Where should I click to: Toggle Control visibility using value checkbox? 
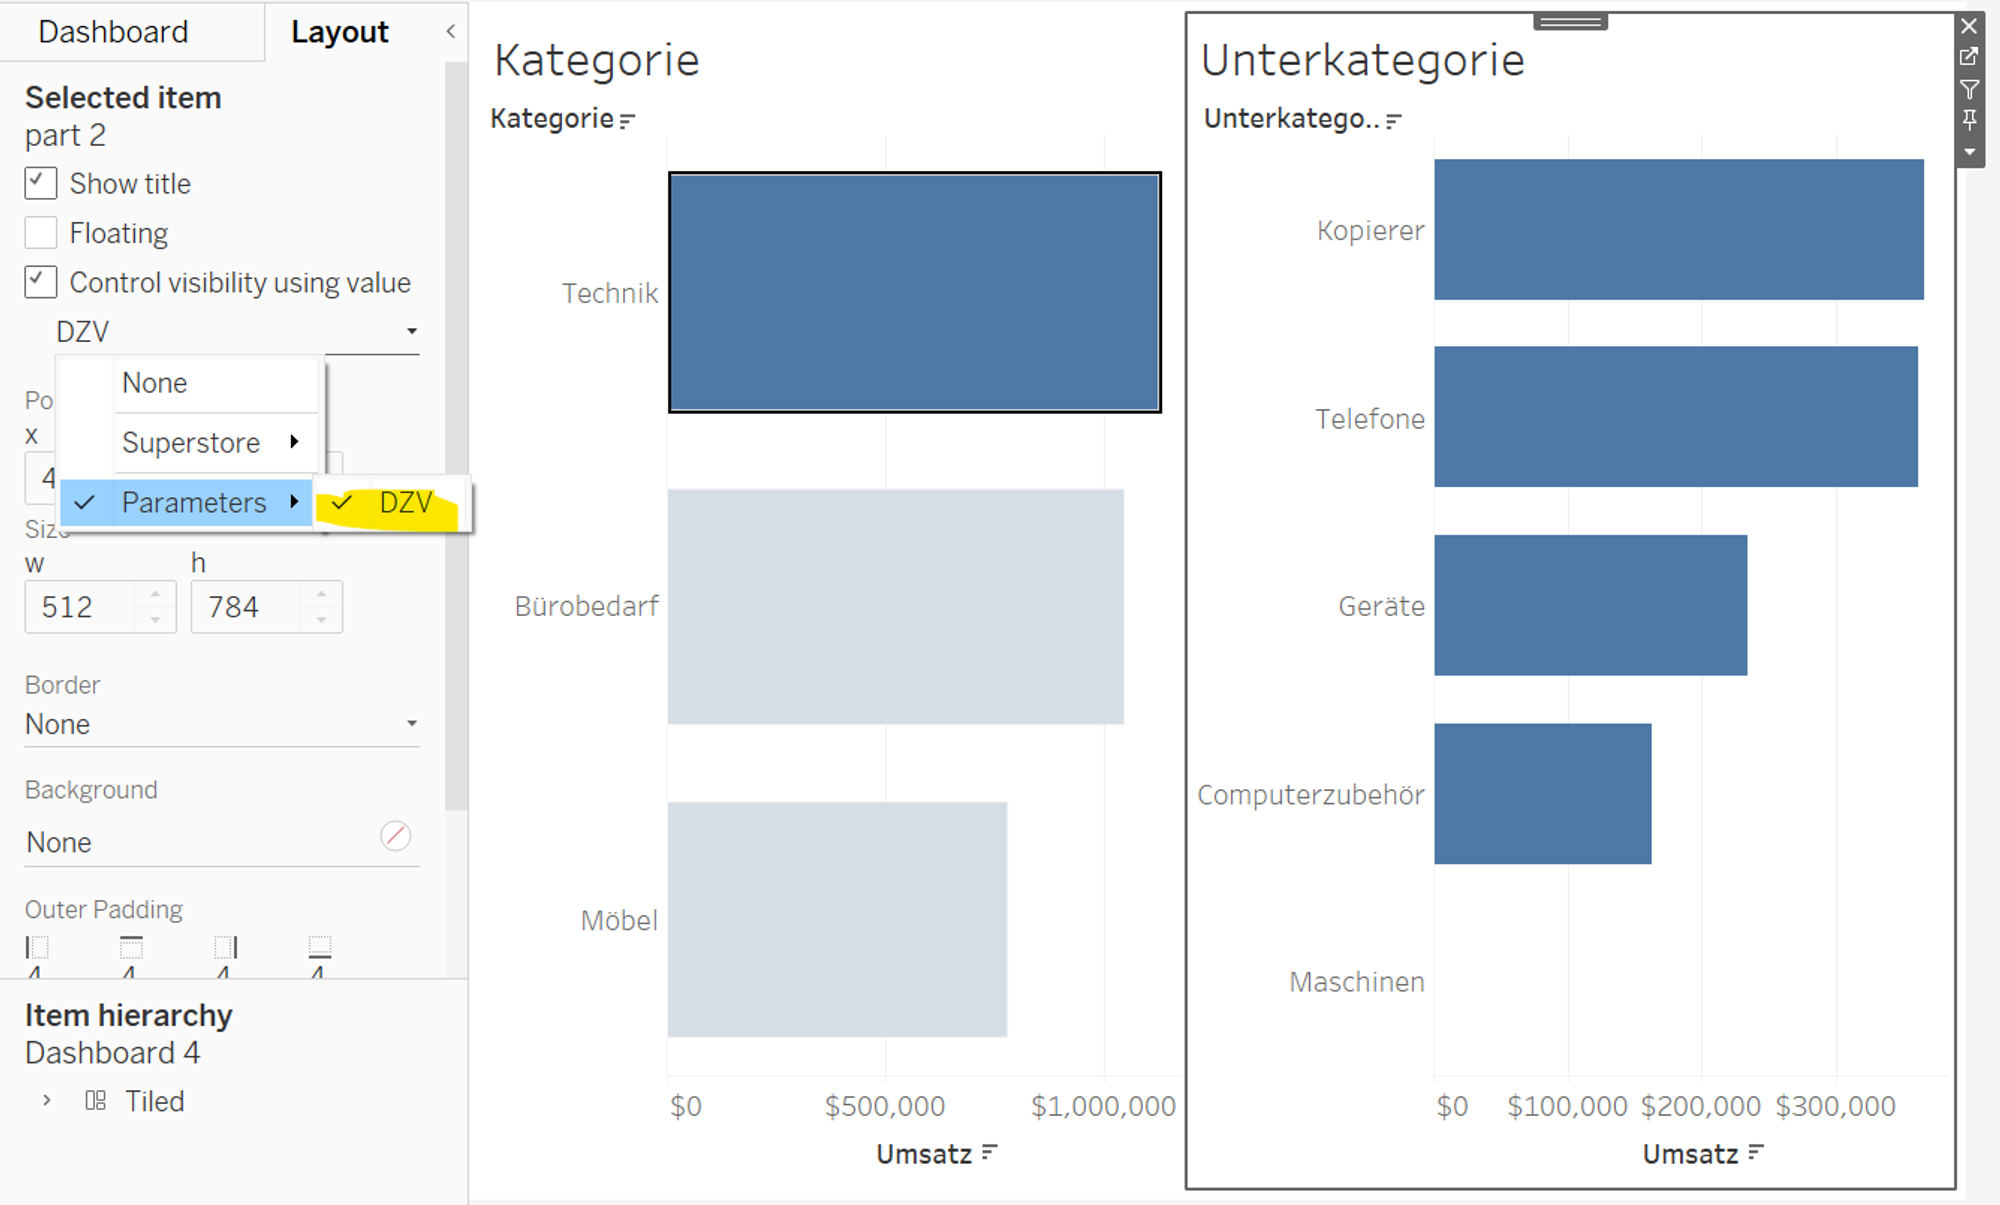point(41,282)
